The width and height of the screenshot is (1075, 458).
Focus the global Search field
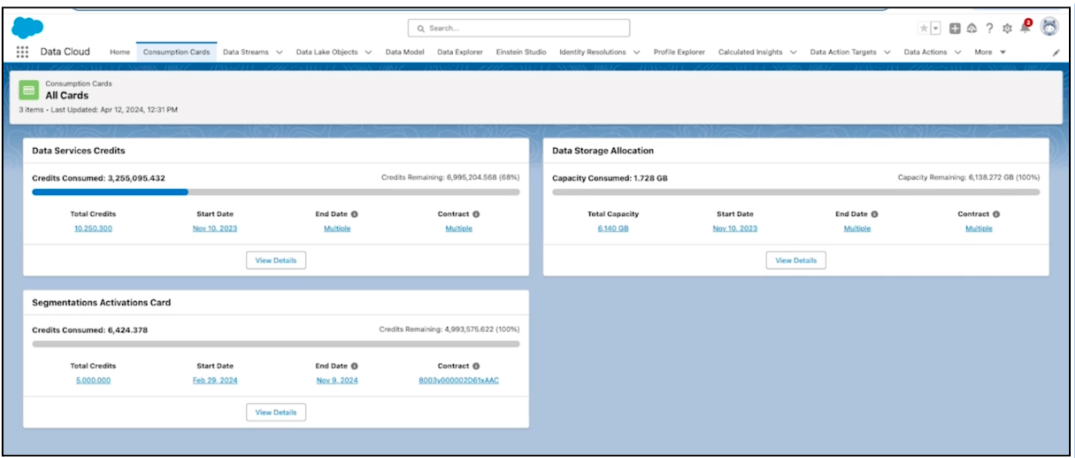519,28
